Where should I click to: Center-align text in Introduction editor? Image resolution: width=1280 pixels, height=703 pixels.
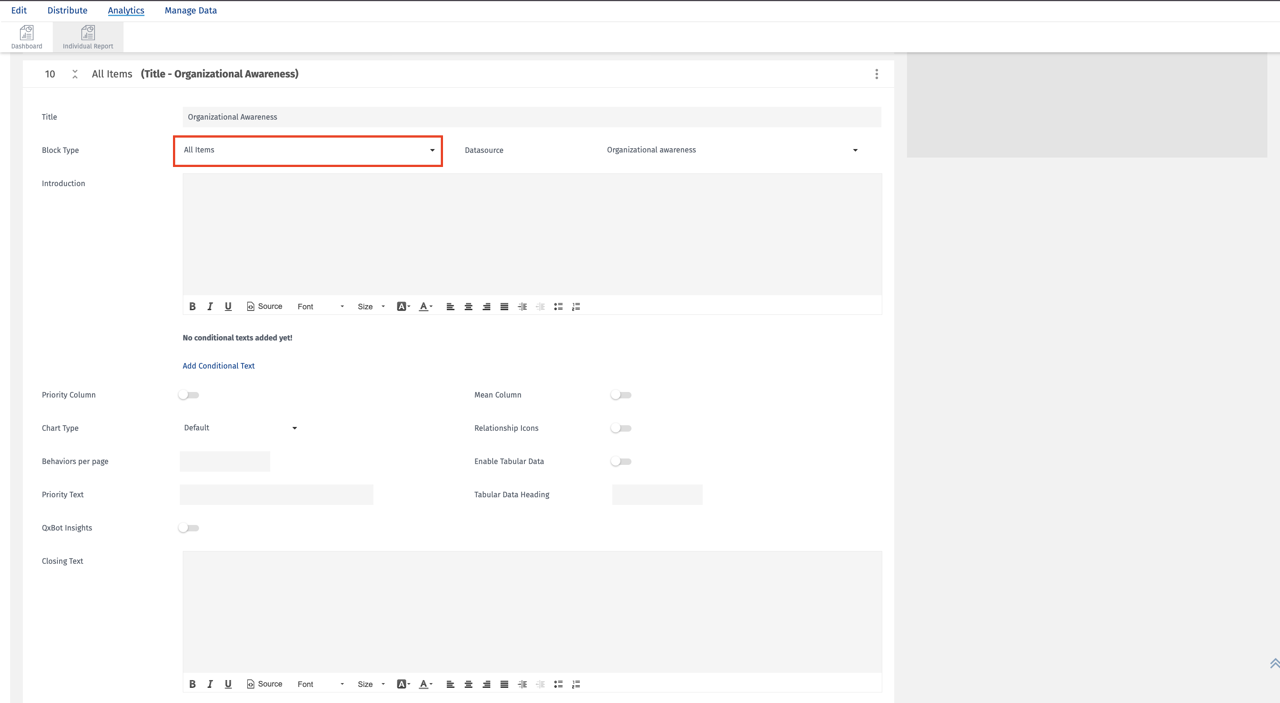468,306
